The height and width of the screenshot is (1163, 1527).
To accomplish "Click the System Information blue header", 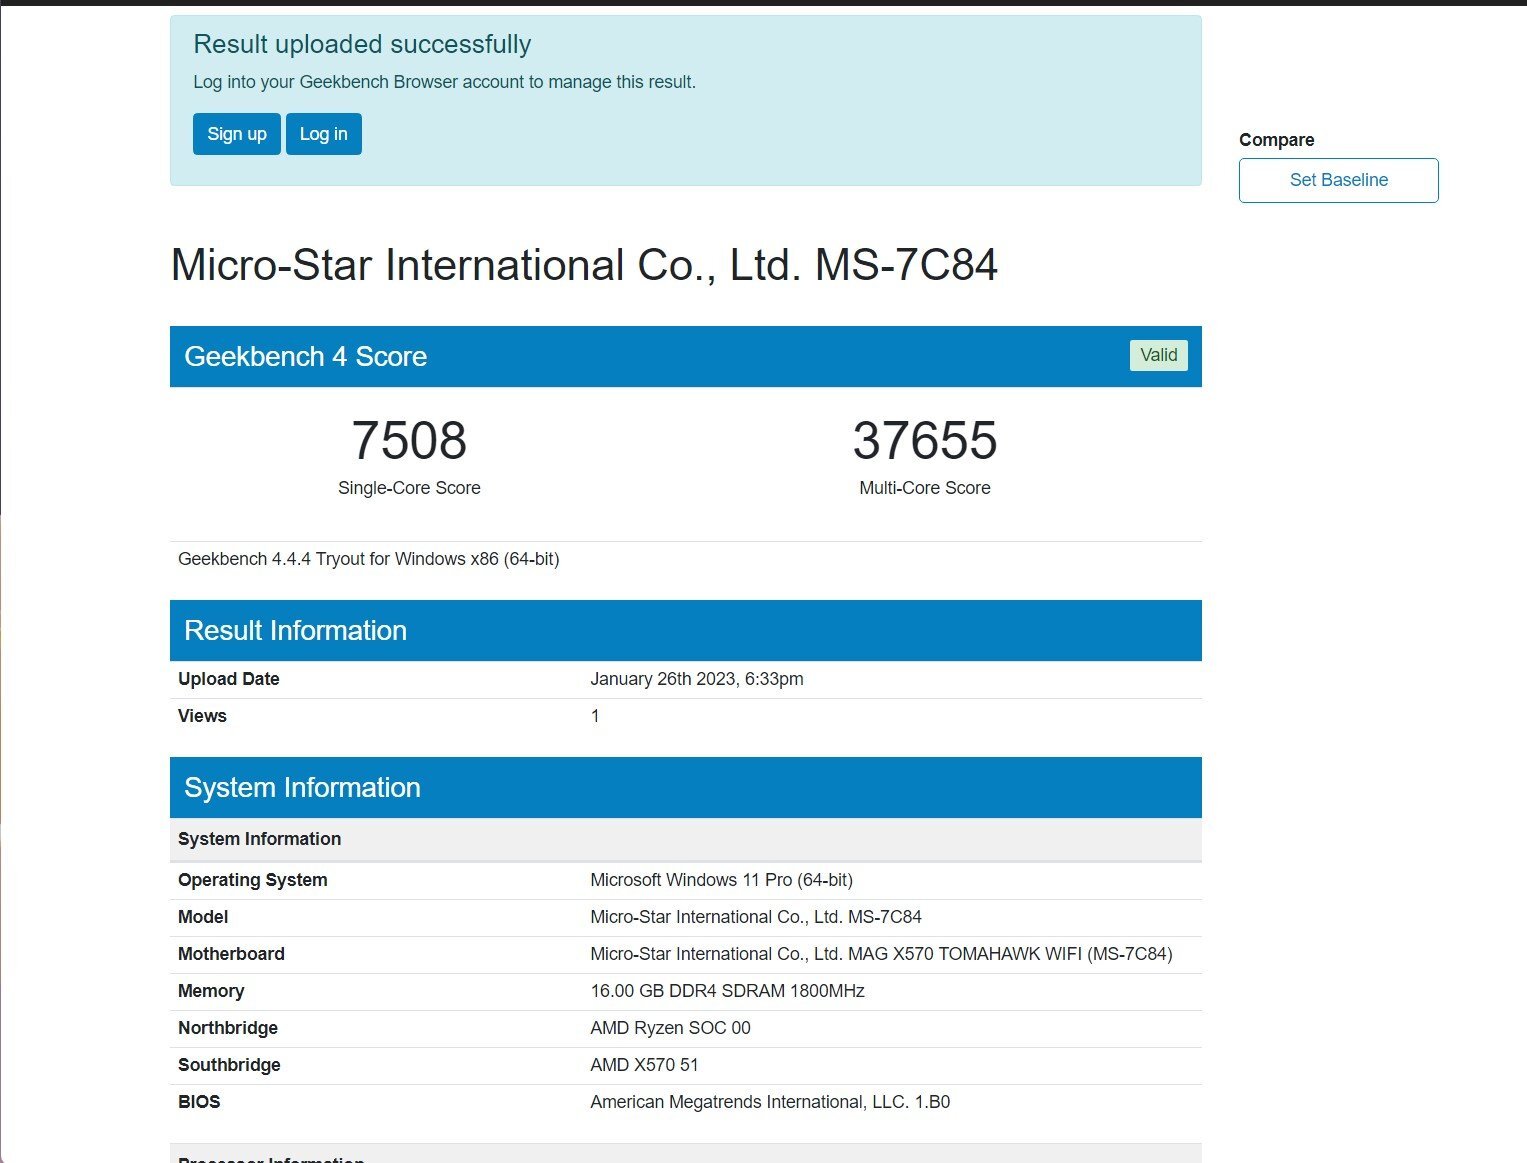I will pos(686,787).
